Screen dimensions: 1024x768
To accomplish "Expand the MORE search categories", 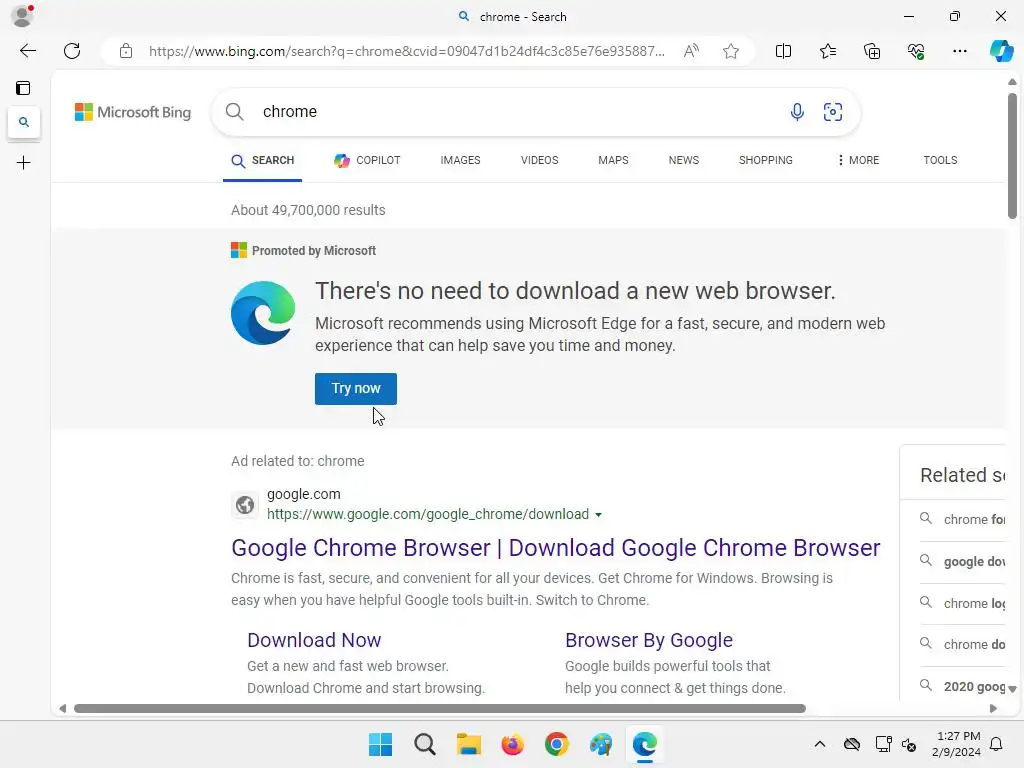I will pyautogui.click(x=858, y=161).
